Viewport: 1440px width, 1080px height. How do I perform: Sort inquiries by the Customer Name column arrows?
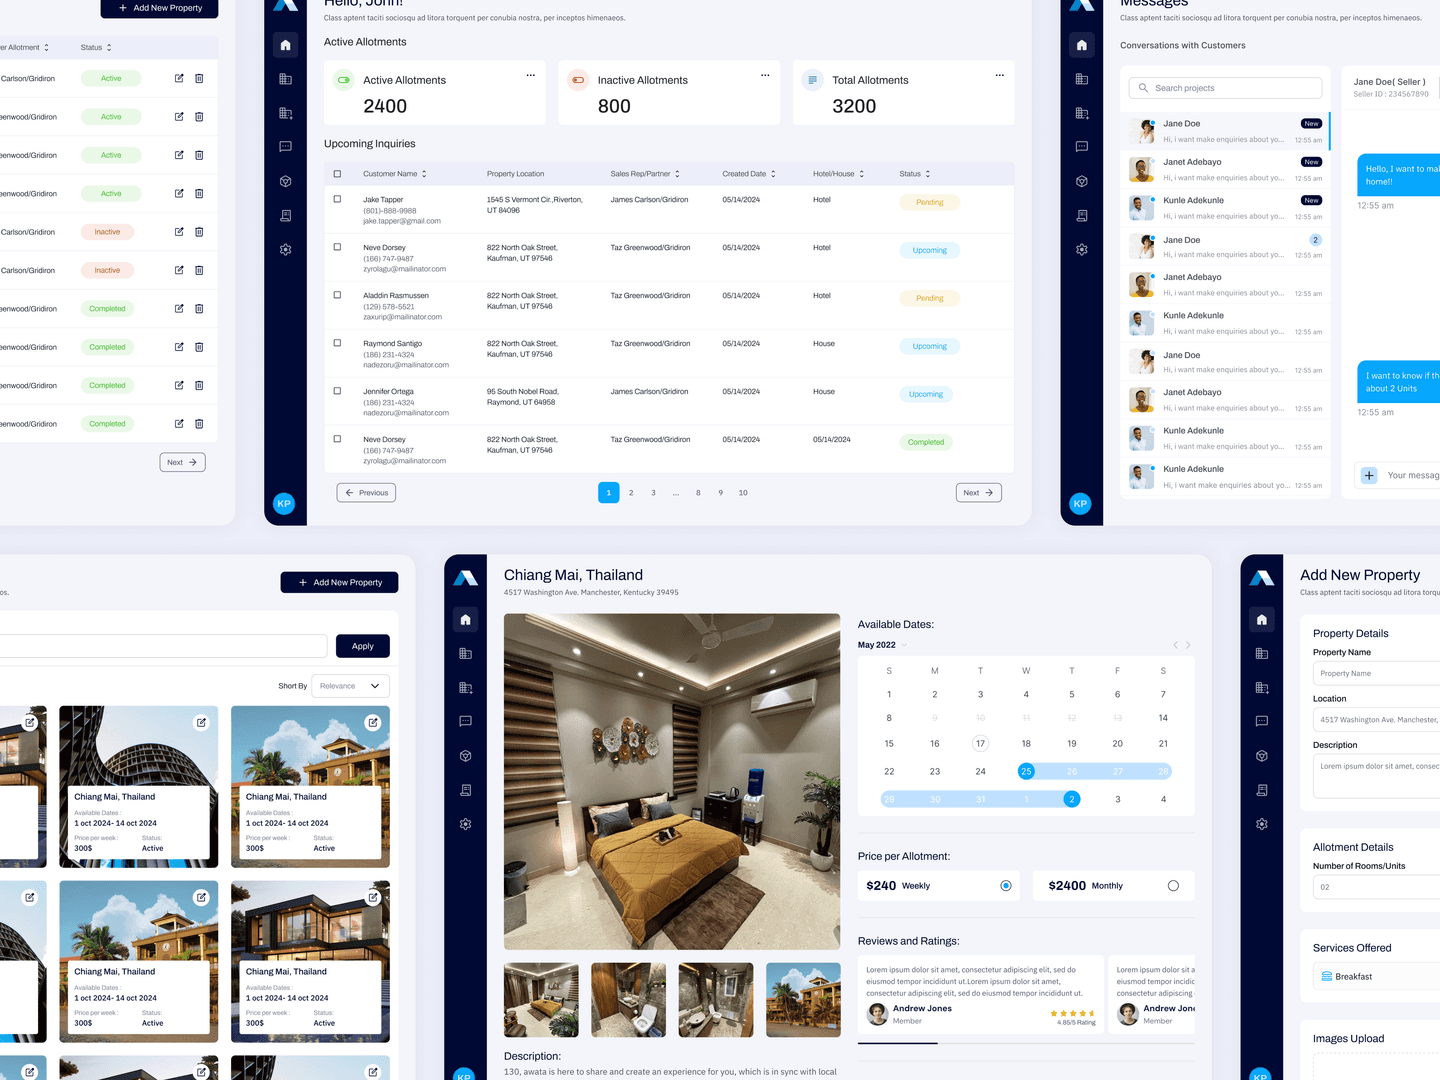(424, 174)
